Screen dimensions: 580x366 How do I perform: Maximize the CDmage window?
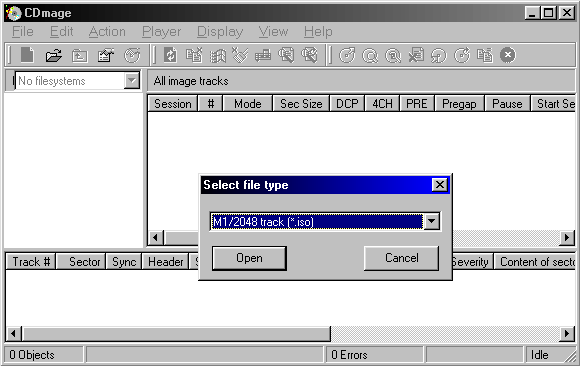coord(549,13)
